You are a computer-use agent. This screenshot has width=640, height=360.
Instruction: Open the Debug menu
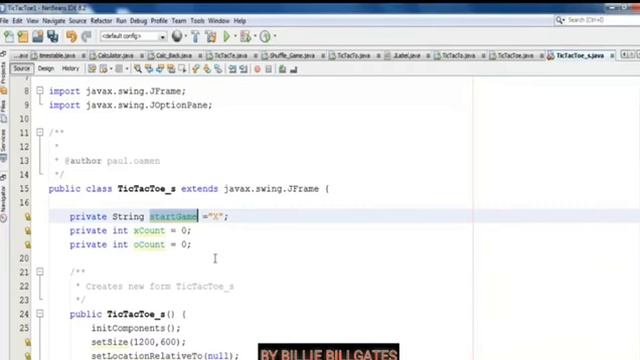138,21
